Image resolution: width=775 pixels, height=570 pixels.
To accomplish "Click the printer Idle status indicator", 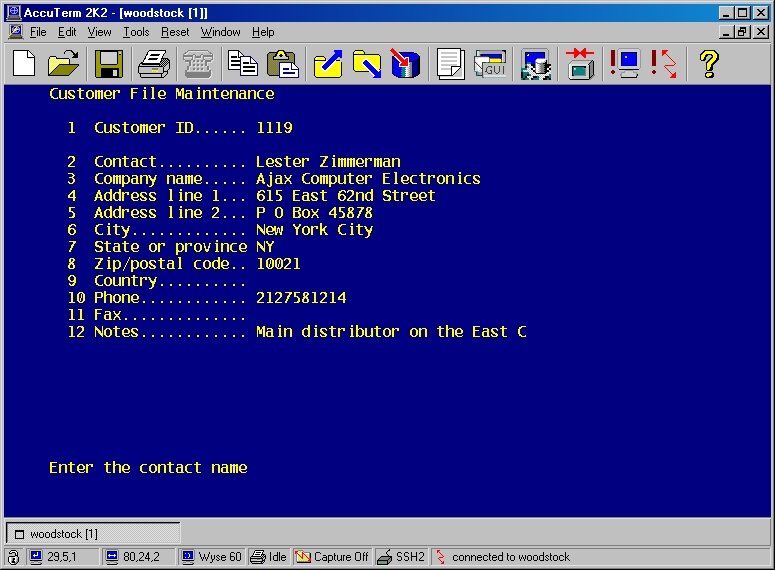I will [268, 557].
